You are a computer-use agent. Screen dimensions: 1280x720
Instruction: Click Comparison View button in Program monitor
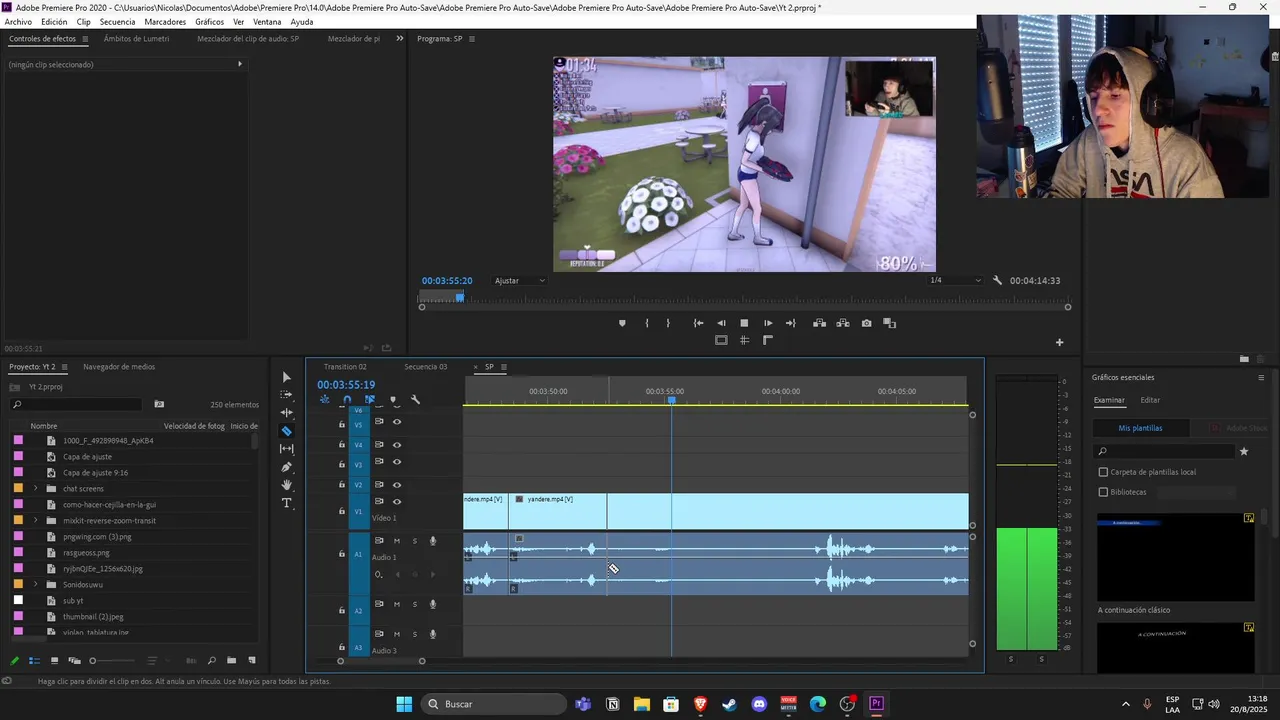[x=890, y=323]
